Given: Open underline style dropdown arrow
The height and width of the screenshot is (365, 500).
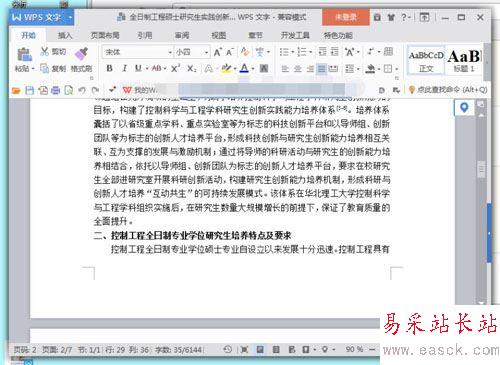Looking at the screenshot, I should point(147,69).
